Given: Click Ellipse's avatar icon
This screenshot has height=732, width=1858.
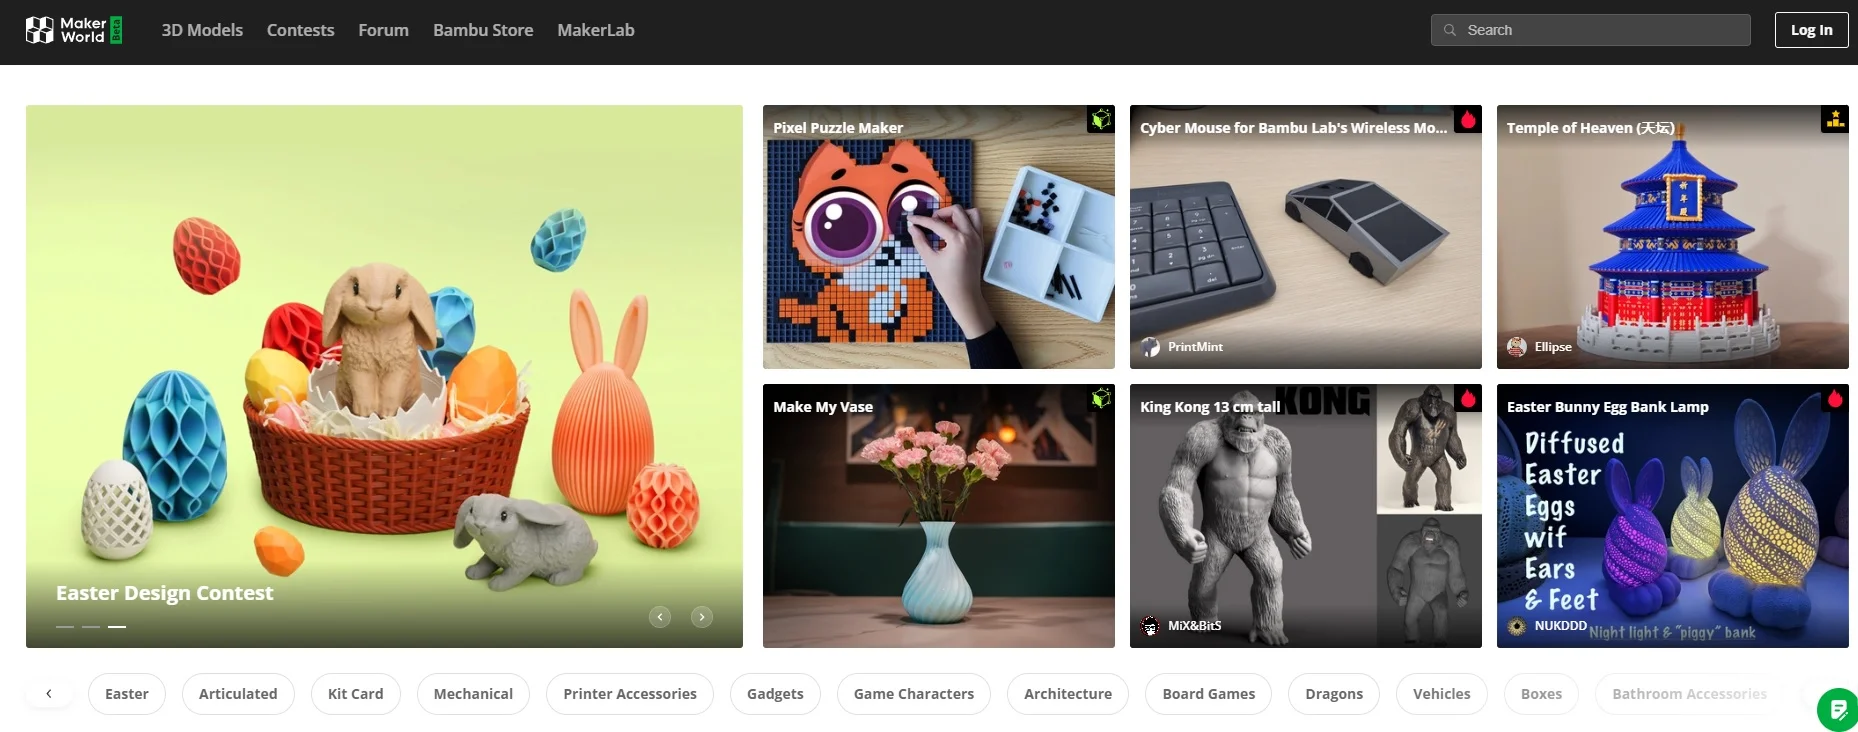Looking at the screenshot, I should coord(1517,347).
